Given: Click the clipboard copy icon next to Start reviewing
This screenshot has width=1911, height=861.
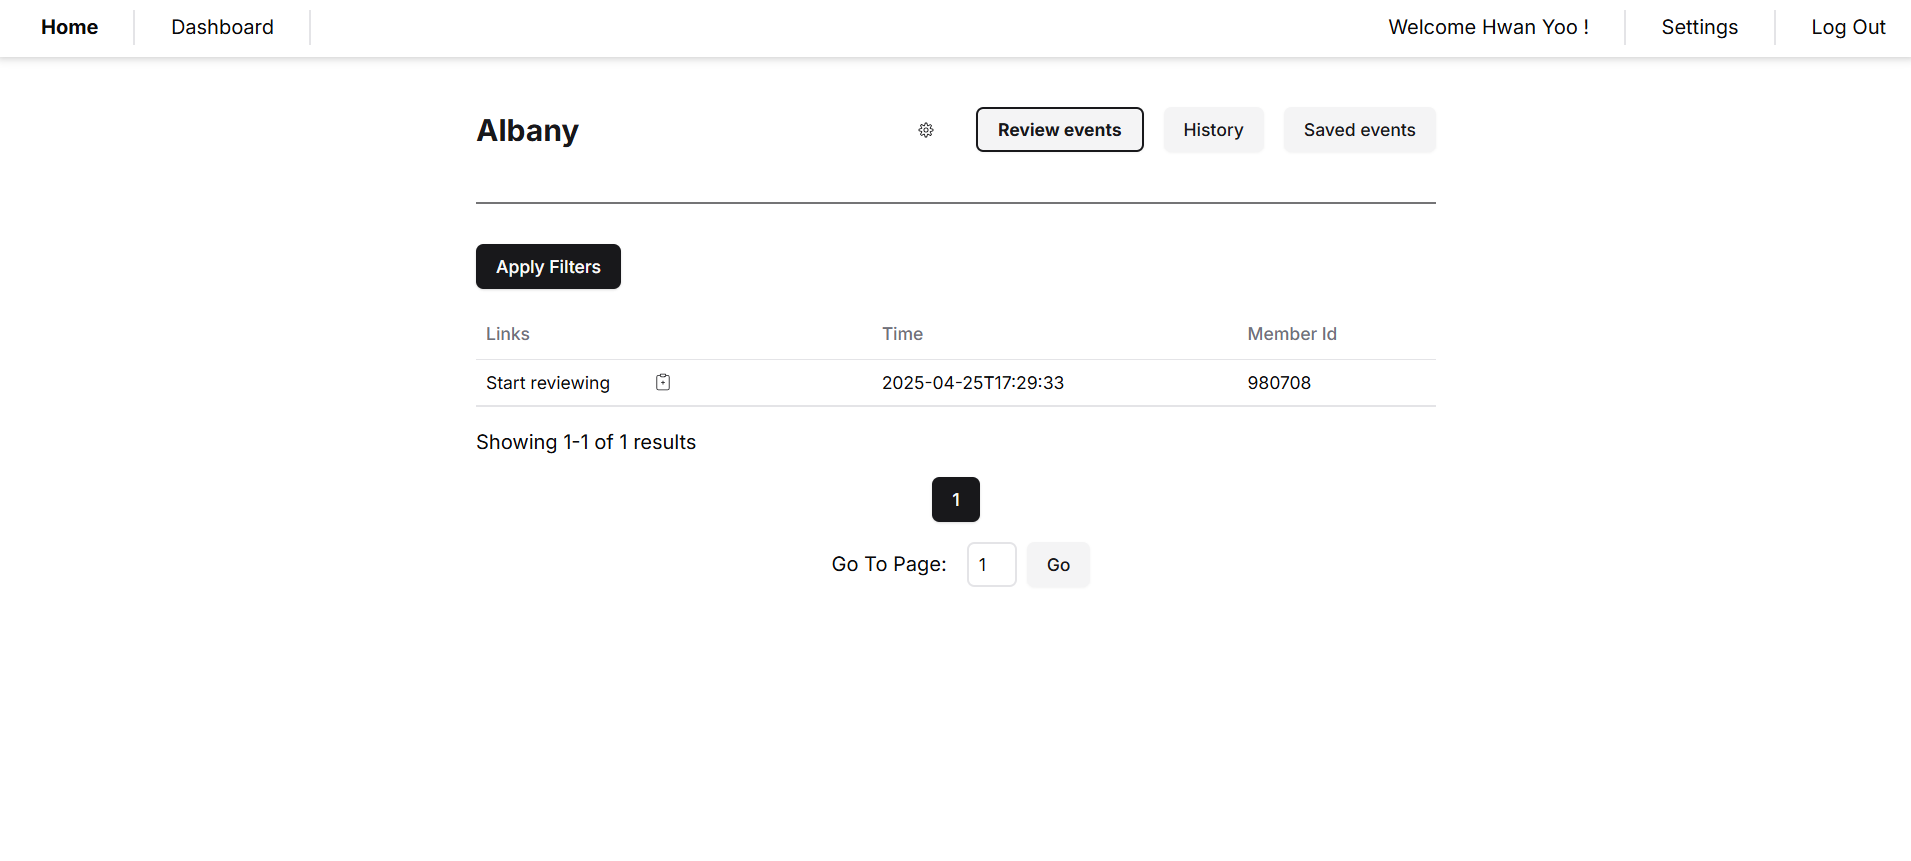Looking at the screenshot, I should [x=663, y=382].
